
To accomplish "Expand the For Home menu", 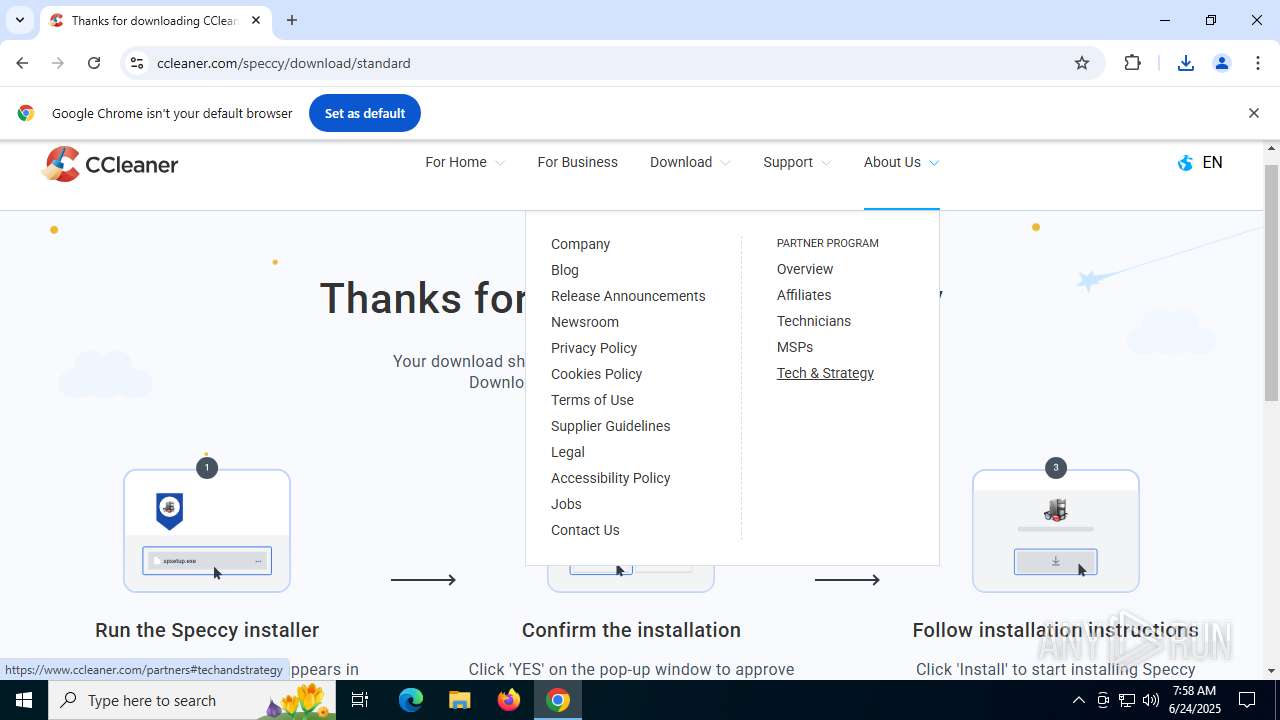I will tap(465, 162).
